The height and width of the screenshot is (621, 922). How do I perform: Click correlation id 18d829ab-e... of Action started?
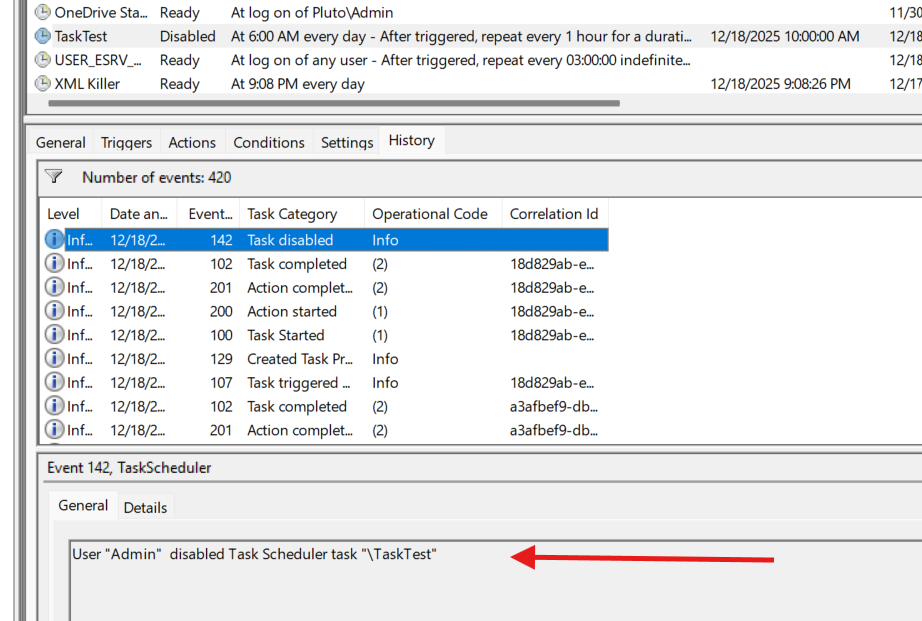(552, 310)
